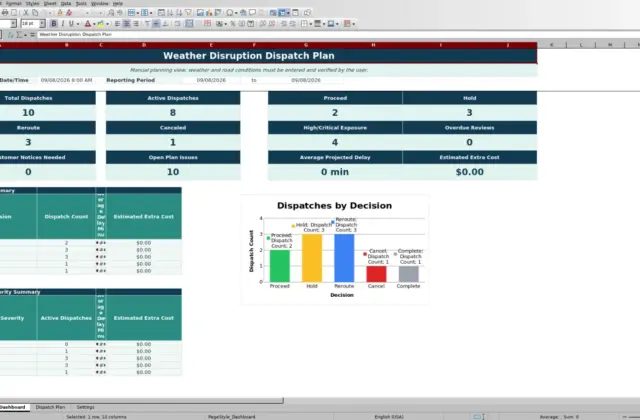Click the Format as Percent icon
The width and height of the screenshot is (640, 420).
click(x=233, y=24)
